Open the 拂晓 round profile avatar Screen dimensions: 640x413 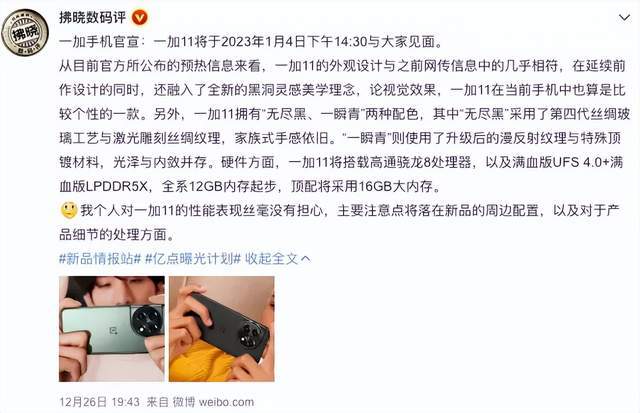pyautogui.click(x=25, y=33)
